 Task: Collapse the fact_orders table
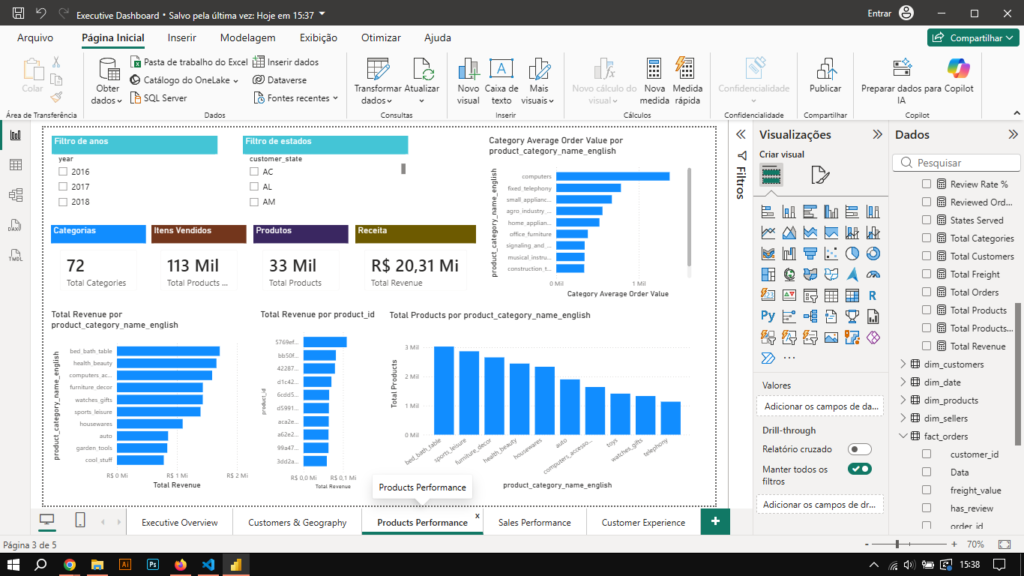[904, 436]
